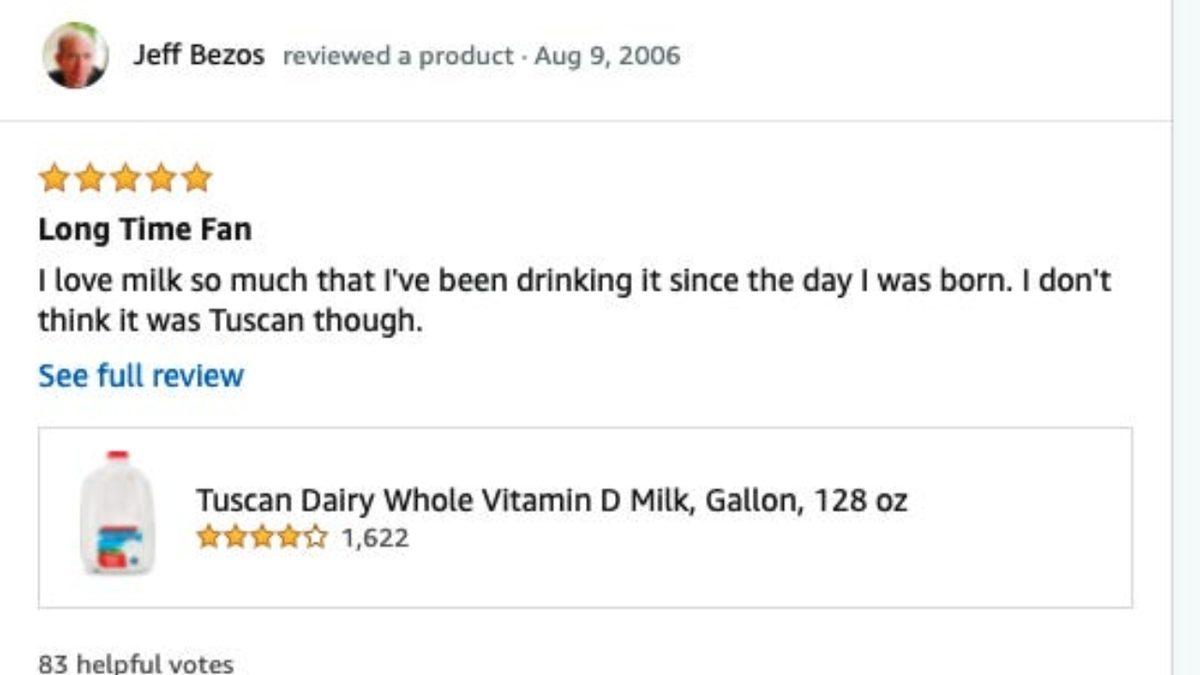
Task: Click Jeff Bezos's profile avatar
Action: click(75, 56)
